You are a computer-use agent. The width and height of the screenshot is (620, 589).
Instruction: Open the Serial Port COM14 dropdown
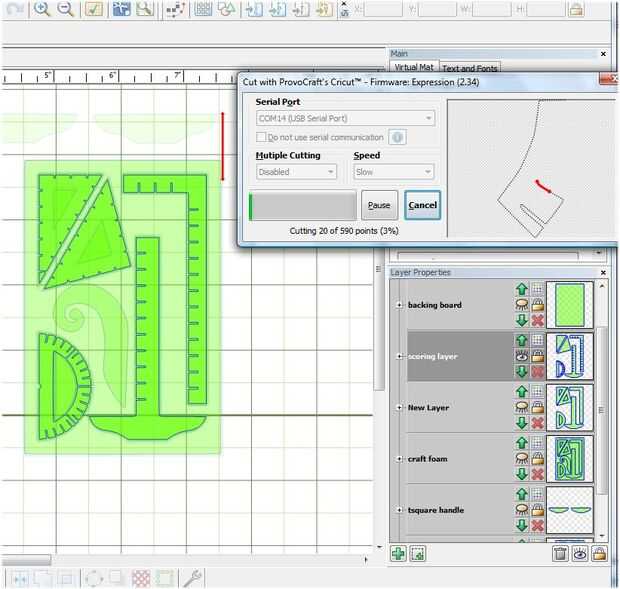(346, 118)
